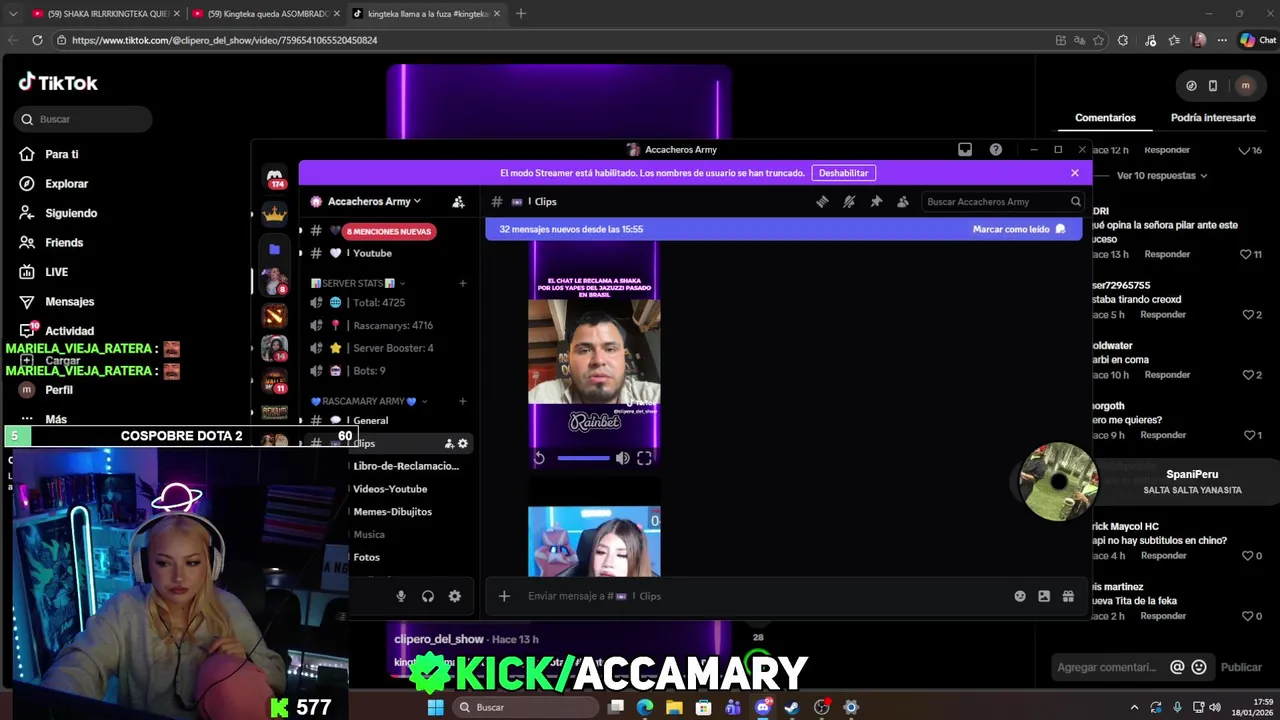
Task: Expand Ver 10 respuestas in comments
Action: pos(1161,176)
